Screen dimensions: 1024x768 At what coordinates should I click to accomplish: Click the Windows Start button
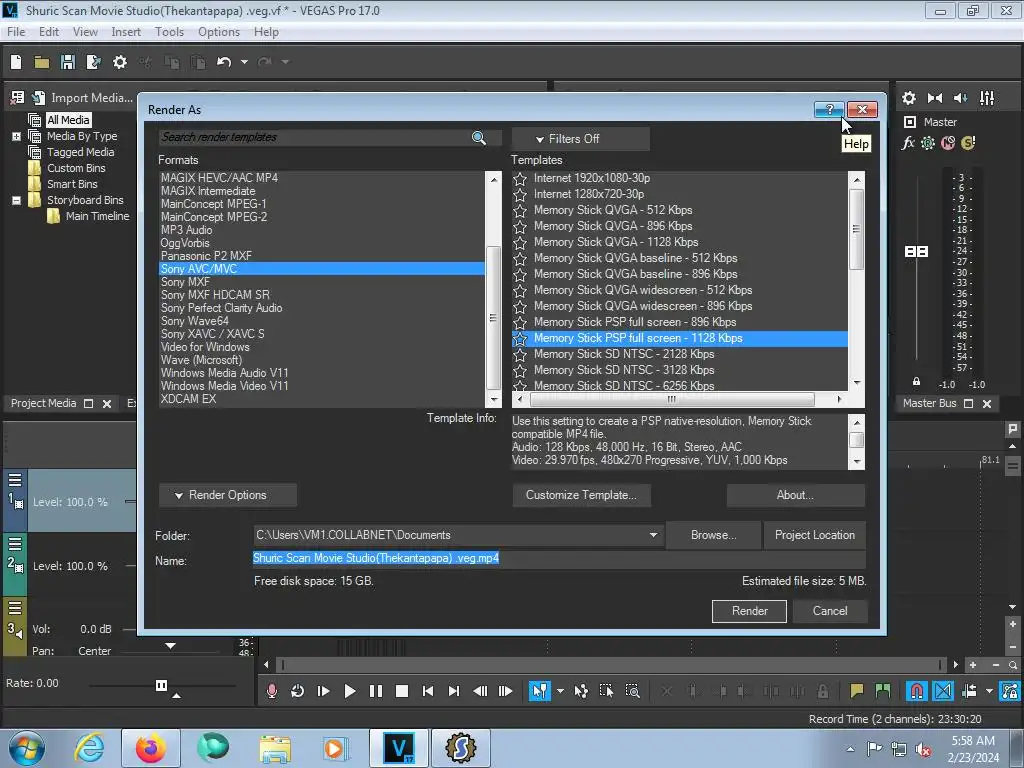pyautogui.click(x=26, y=748)
